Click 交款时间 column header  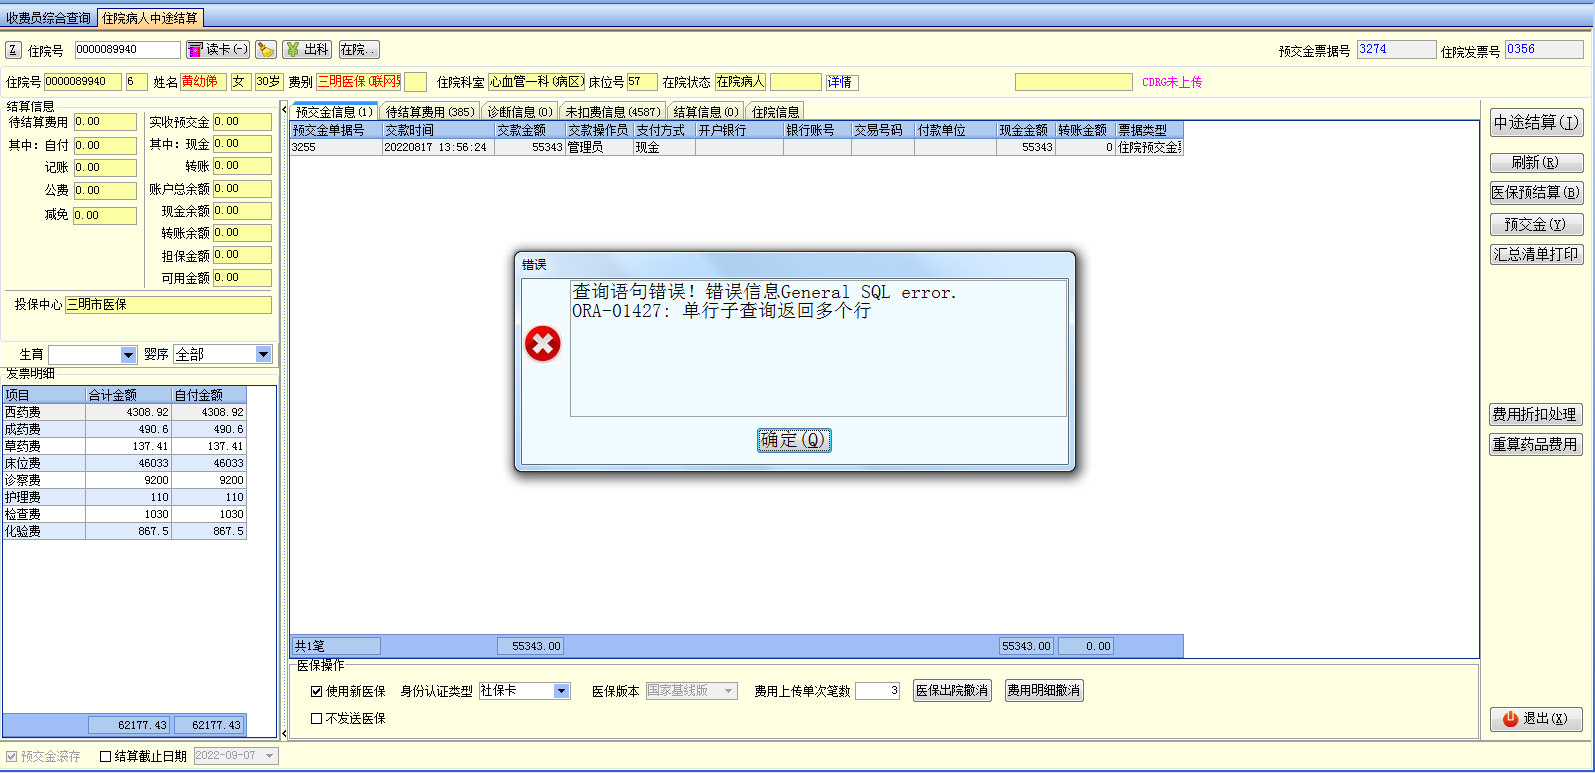438,130
